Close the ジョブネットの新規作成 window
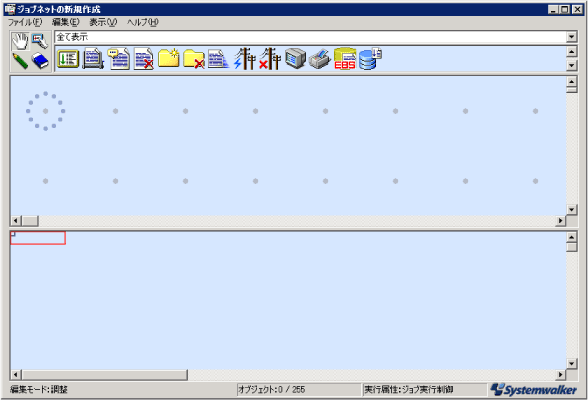The width and height of the screenshot is (588, 400). 578,9
